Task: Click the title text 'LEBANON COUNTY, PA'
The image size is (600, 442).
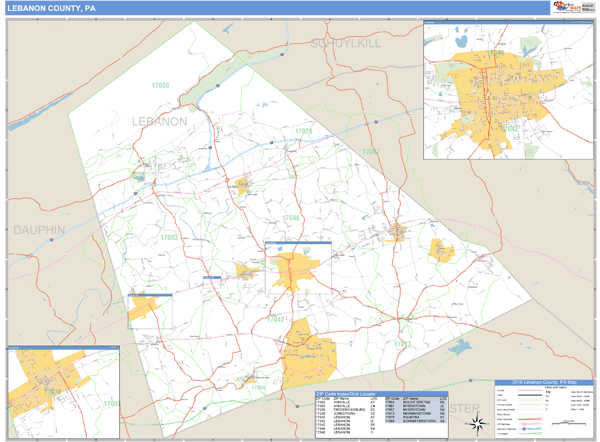Action: [x=51, y=8]
